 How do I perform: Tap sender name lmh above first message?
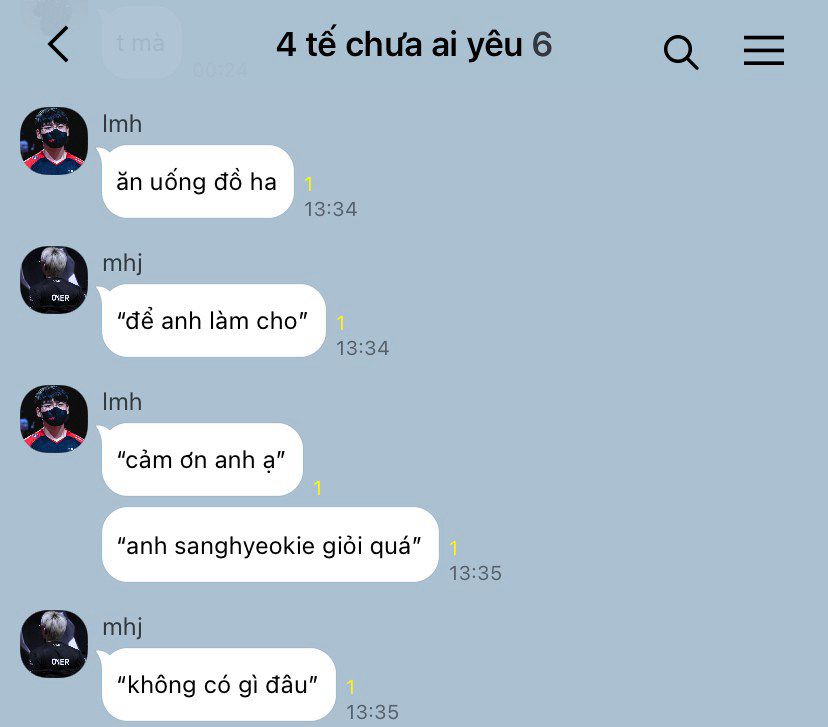coord(122,124)
